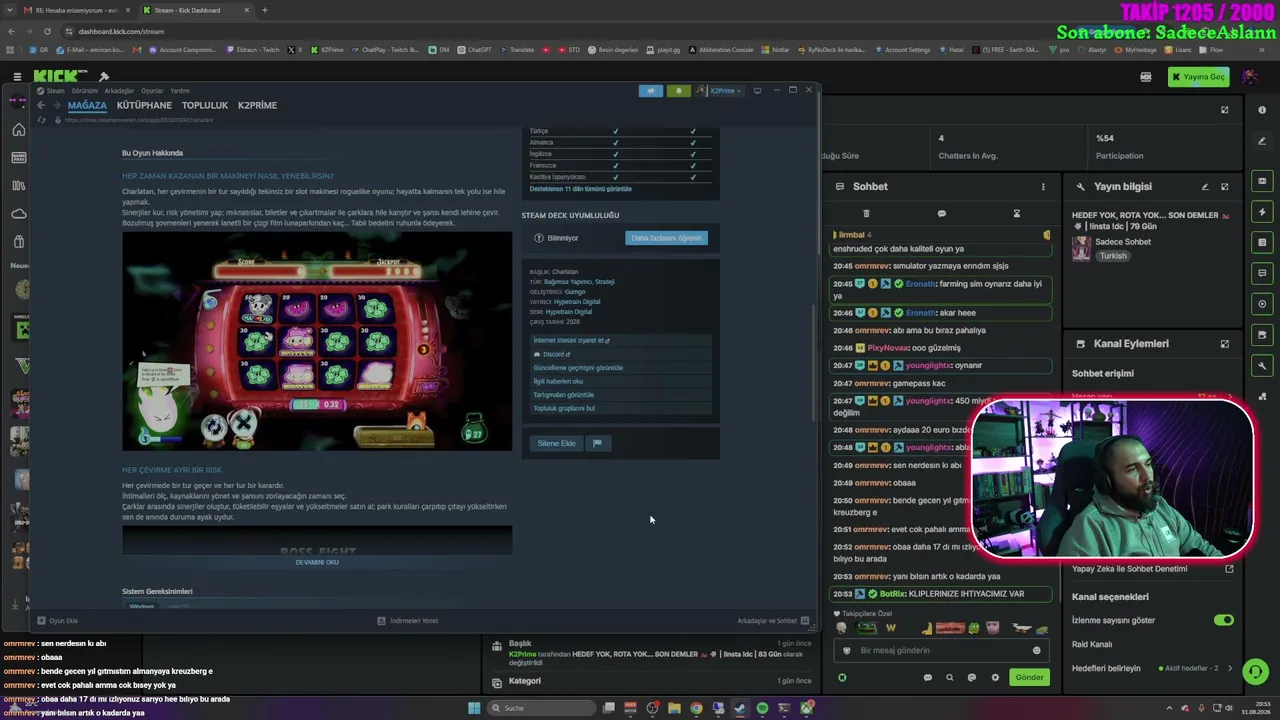Open the Windows Start menu

tap(474, 708)
